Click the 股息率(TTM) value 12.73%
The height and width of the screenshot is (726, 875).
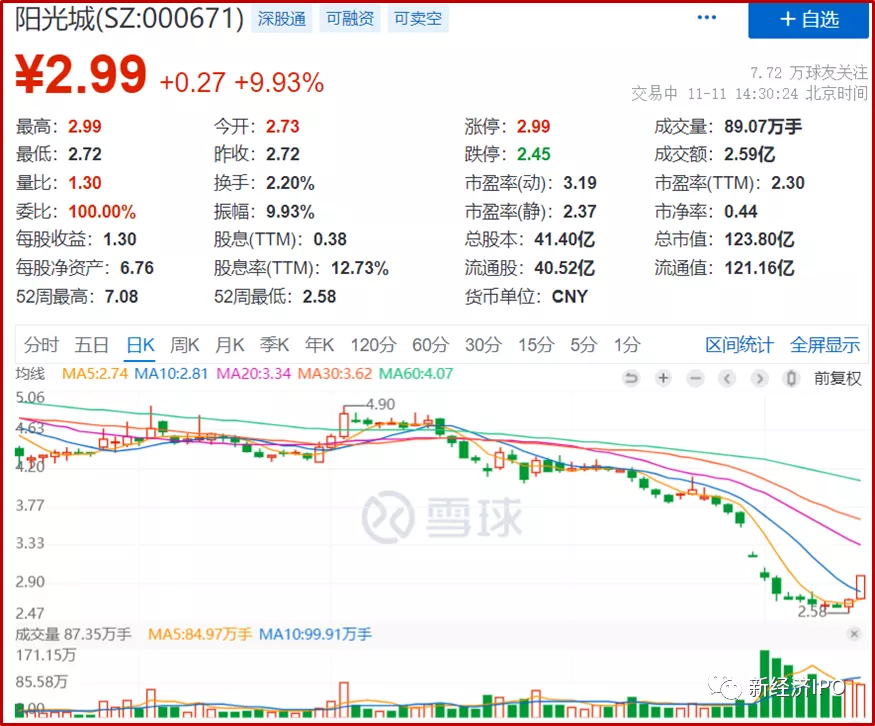point(359,268)
